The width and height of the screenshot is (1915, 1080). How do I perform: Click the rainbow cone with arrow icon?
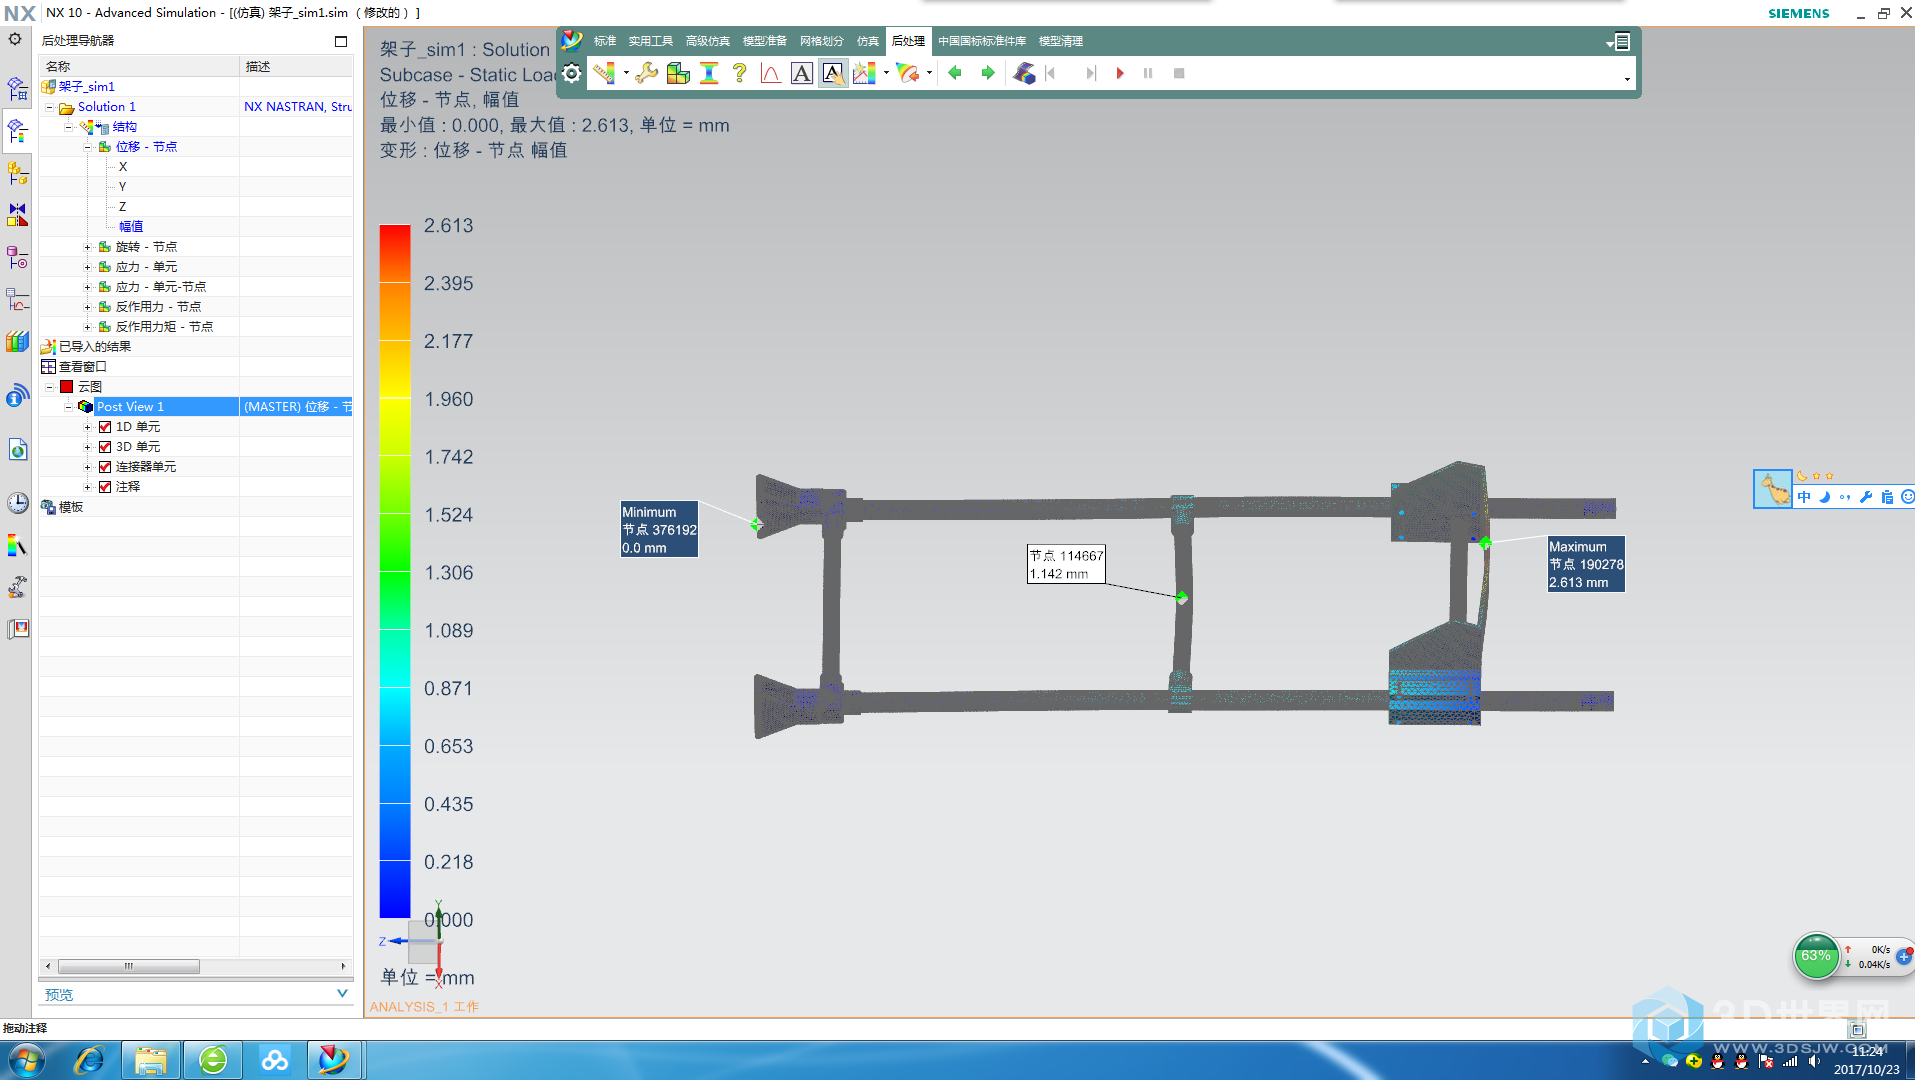click(x=908, y=73)
